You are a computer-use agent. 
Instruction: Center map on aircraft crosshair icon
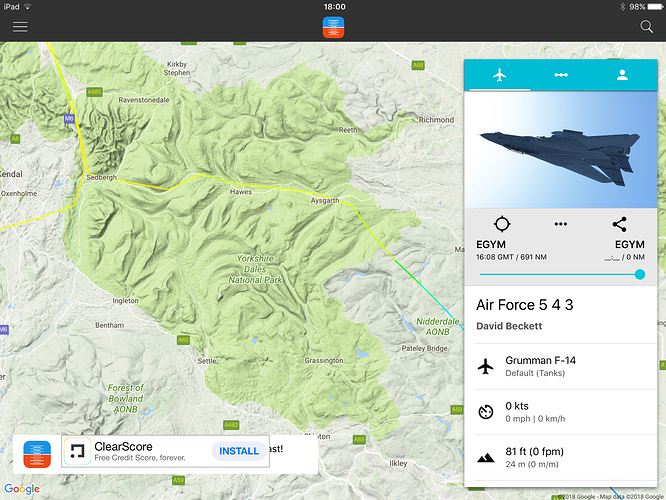coord(502,224)
